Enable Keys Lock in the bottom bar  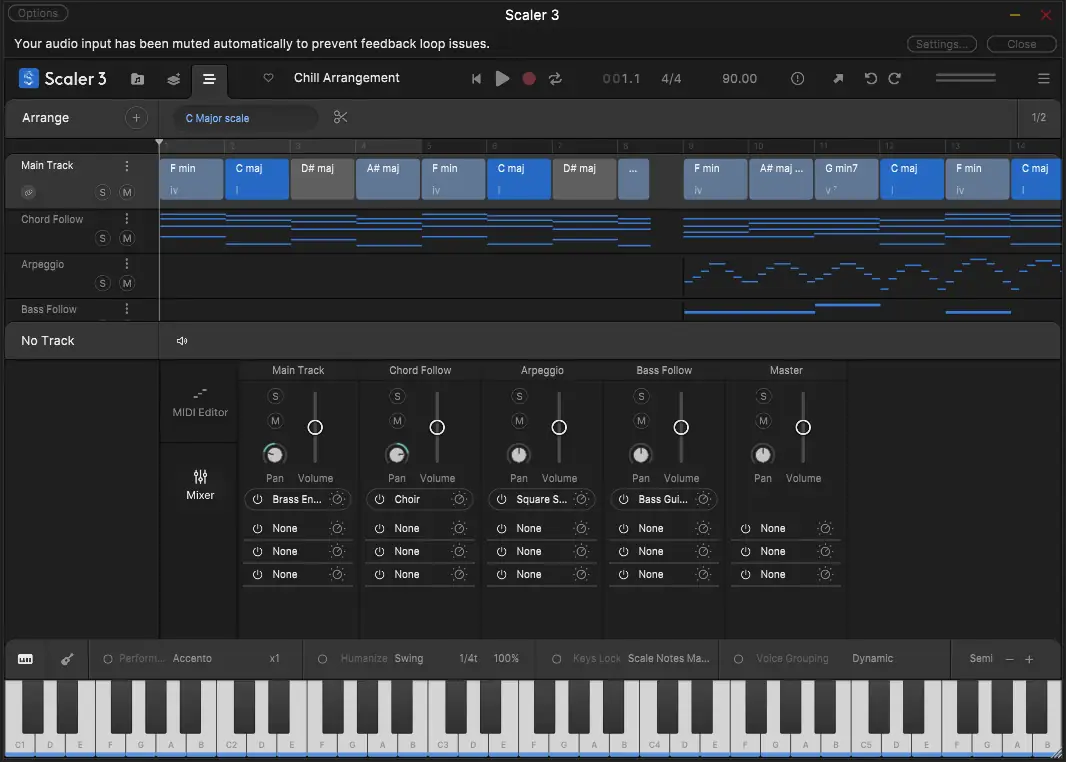[x=556, y=658]
